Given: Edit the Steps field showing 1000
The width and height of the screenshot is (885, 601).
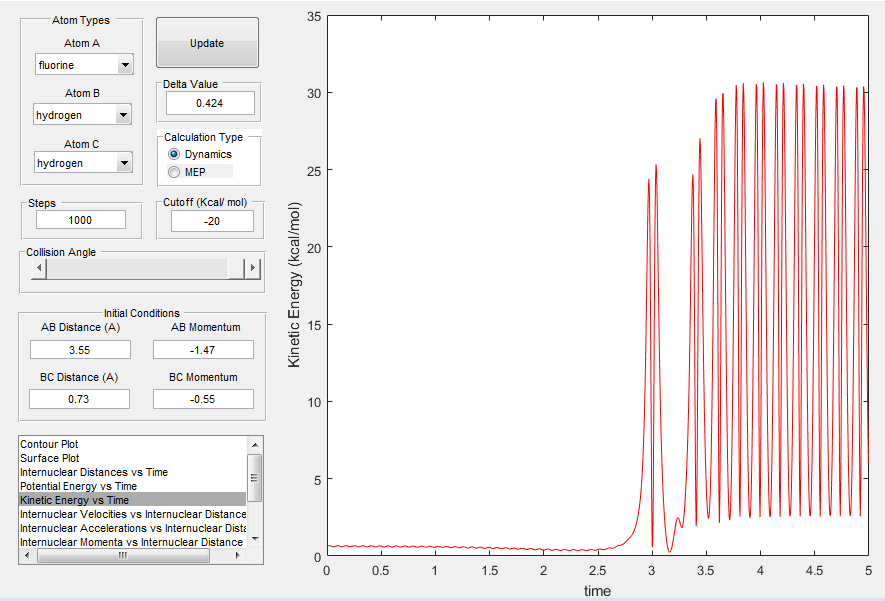Looking at the screenshot, I should click(x=81, y=220).
